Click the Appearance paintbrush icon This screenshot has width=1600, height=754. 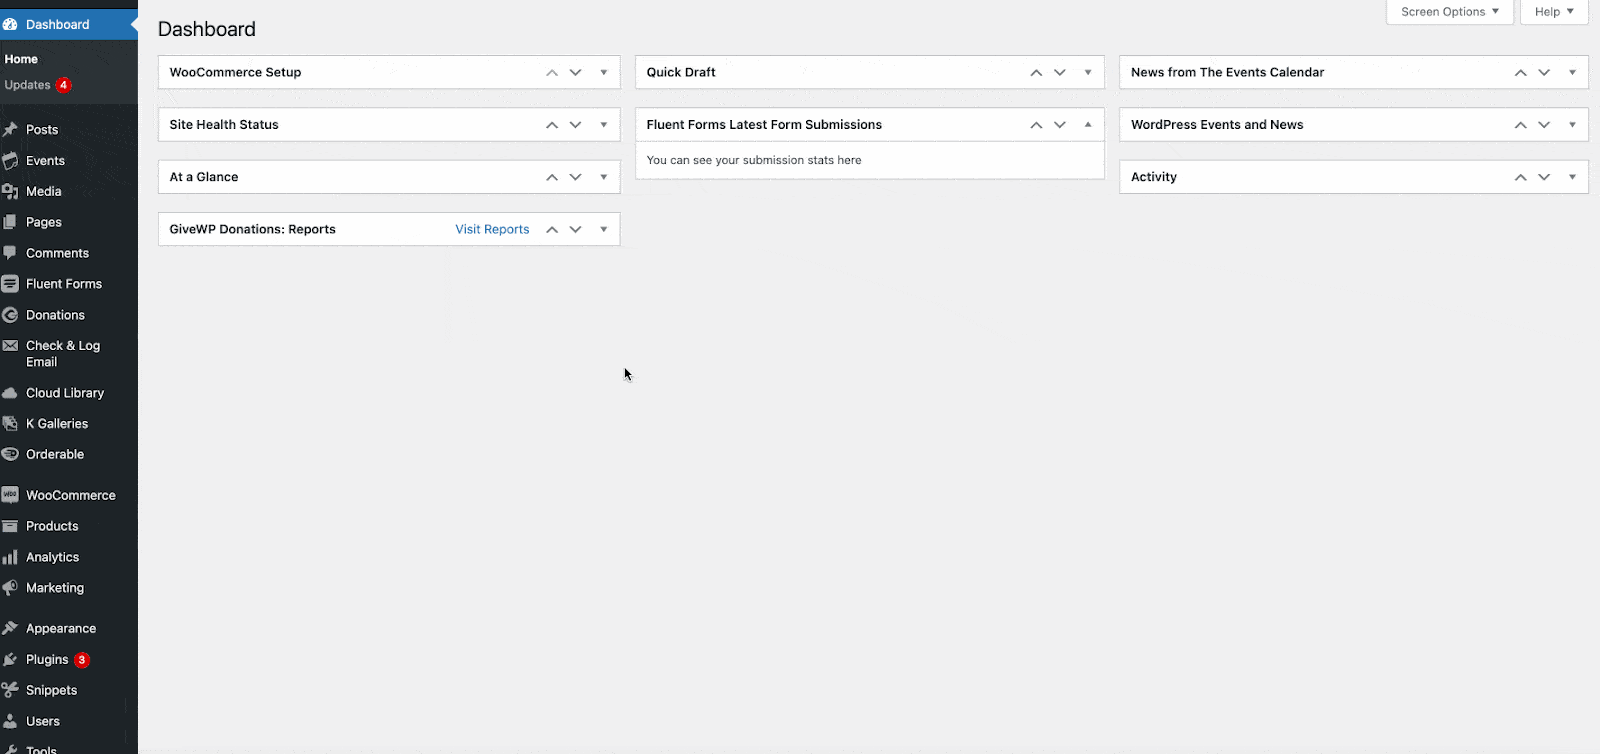pyautogui.click(x=10, y=628)
